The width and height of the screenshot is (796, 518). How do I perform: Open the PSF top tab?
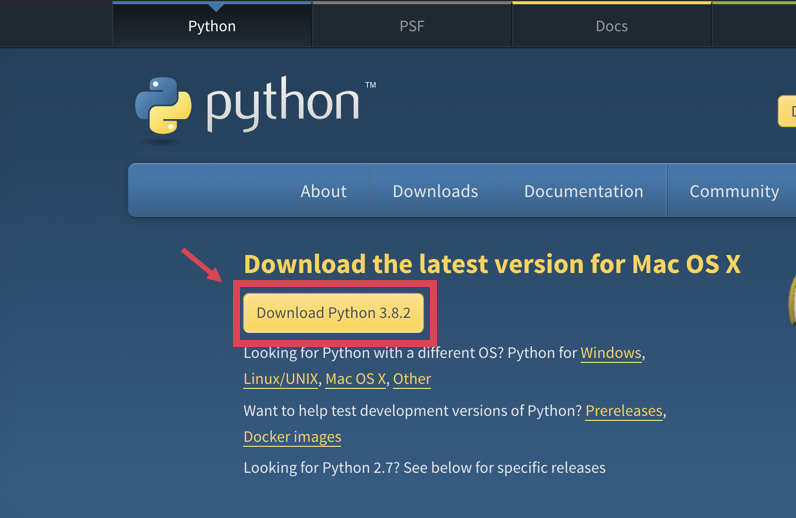[x=412, y=26]
